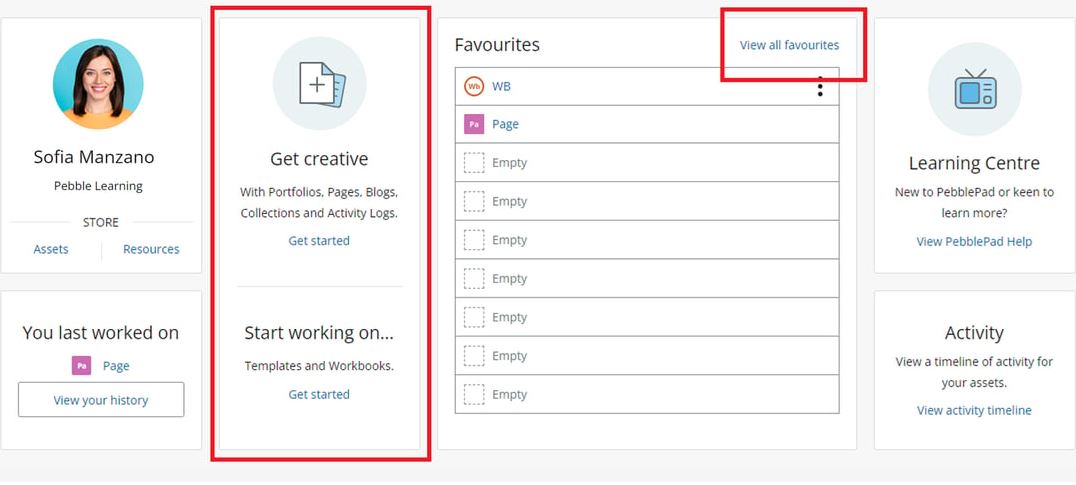1076x485 pixels.
Task: Click the Pa icon under You last worked on
Action: coord(81,366)
